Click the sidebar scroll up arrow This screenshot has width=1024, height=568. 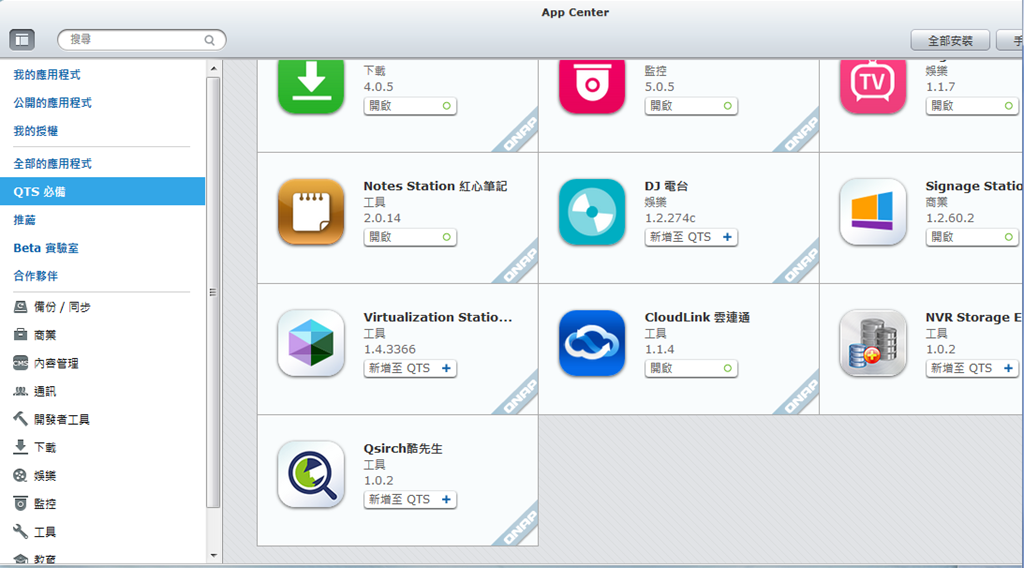214,68
